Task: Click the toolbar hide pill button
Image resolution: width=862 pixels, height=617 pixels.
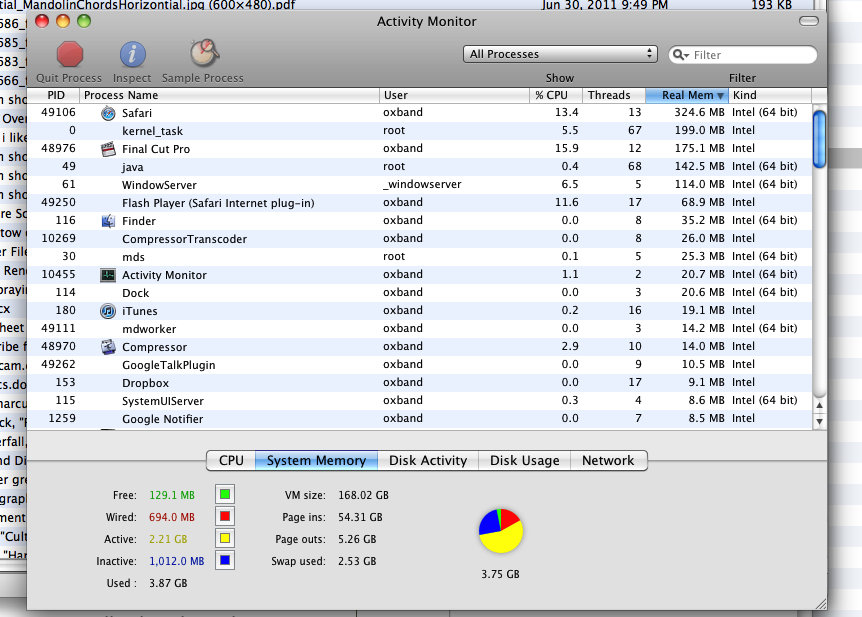Action: tap(809, 21)
